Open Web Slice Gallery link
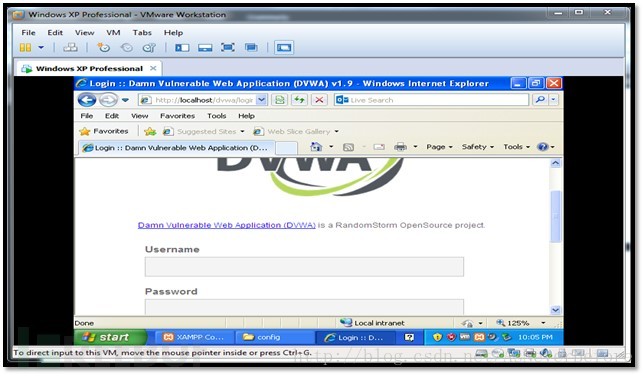This screenshot has height=376, width=644. [296, 131]
